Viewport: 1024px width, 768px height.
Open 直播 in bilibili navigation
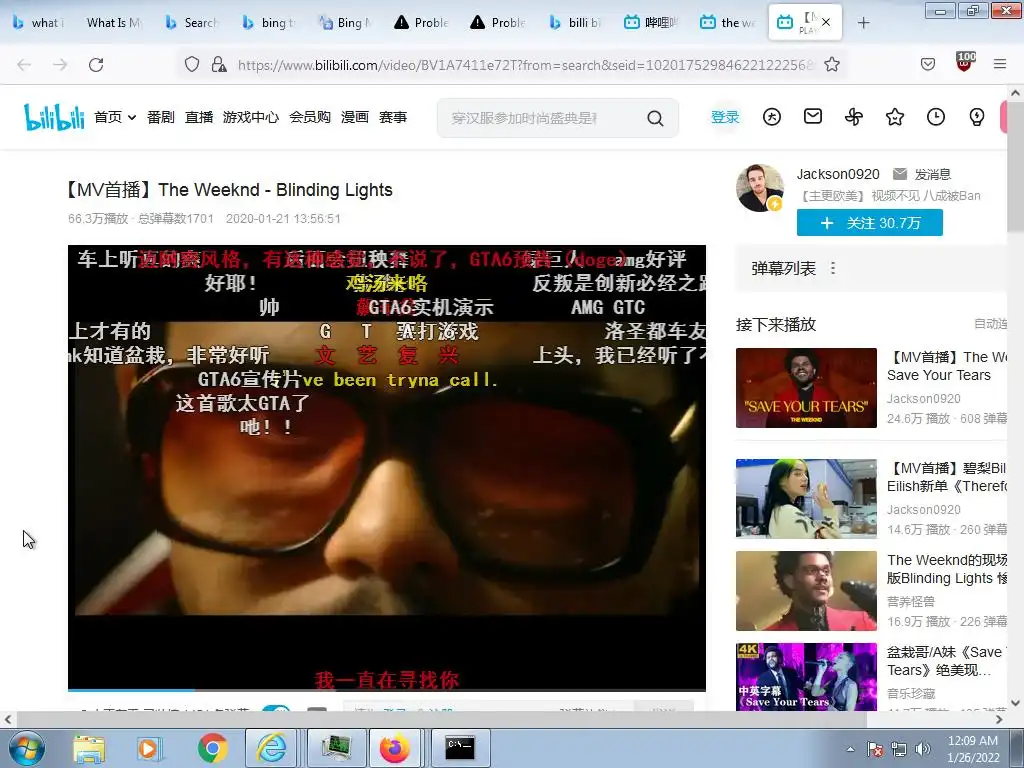point(199,117)
